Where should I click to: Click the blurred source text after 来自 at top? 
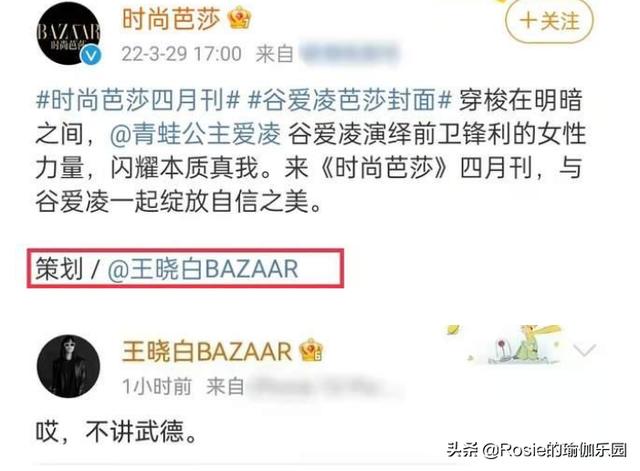pyautogui.click(x=349, y=53)
